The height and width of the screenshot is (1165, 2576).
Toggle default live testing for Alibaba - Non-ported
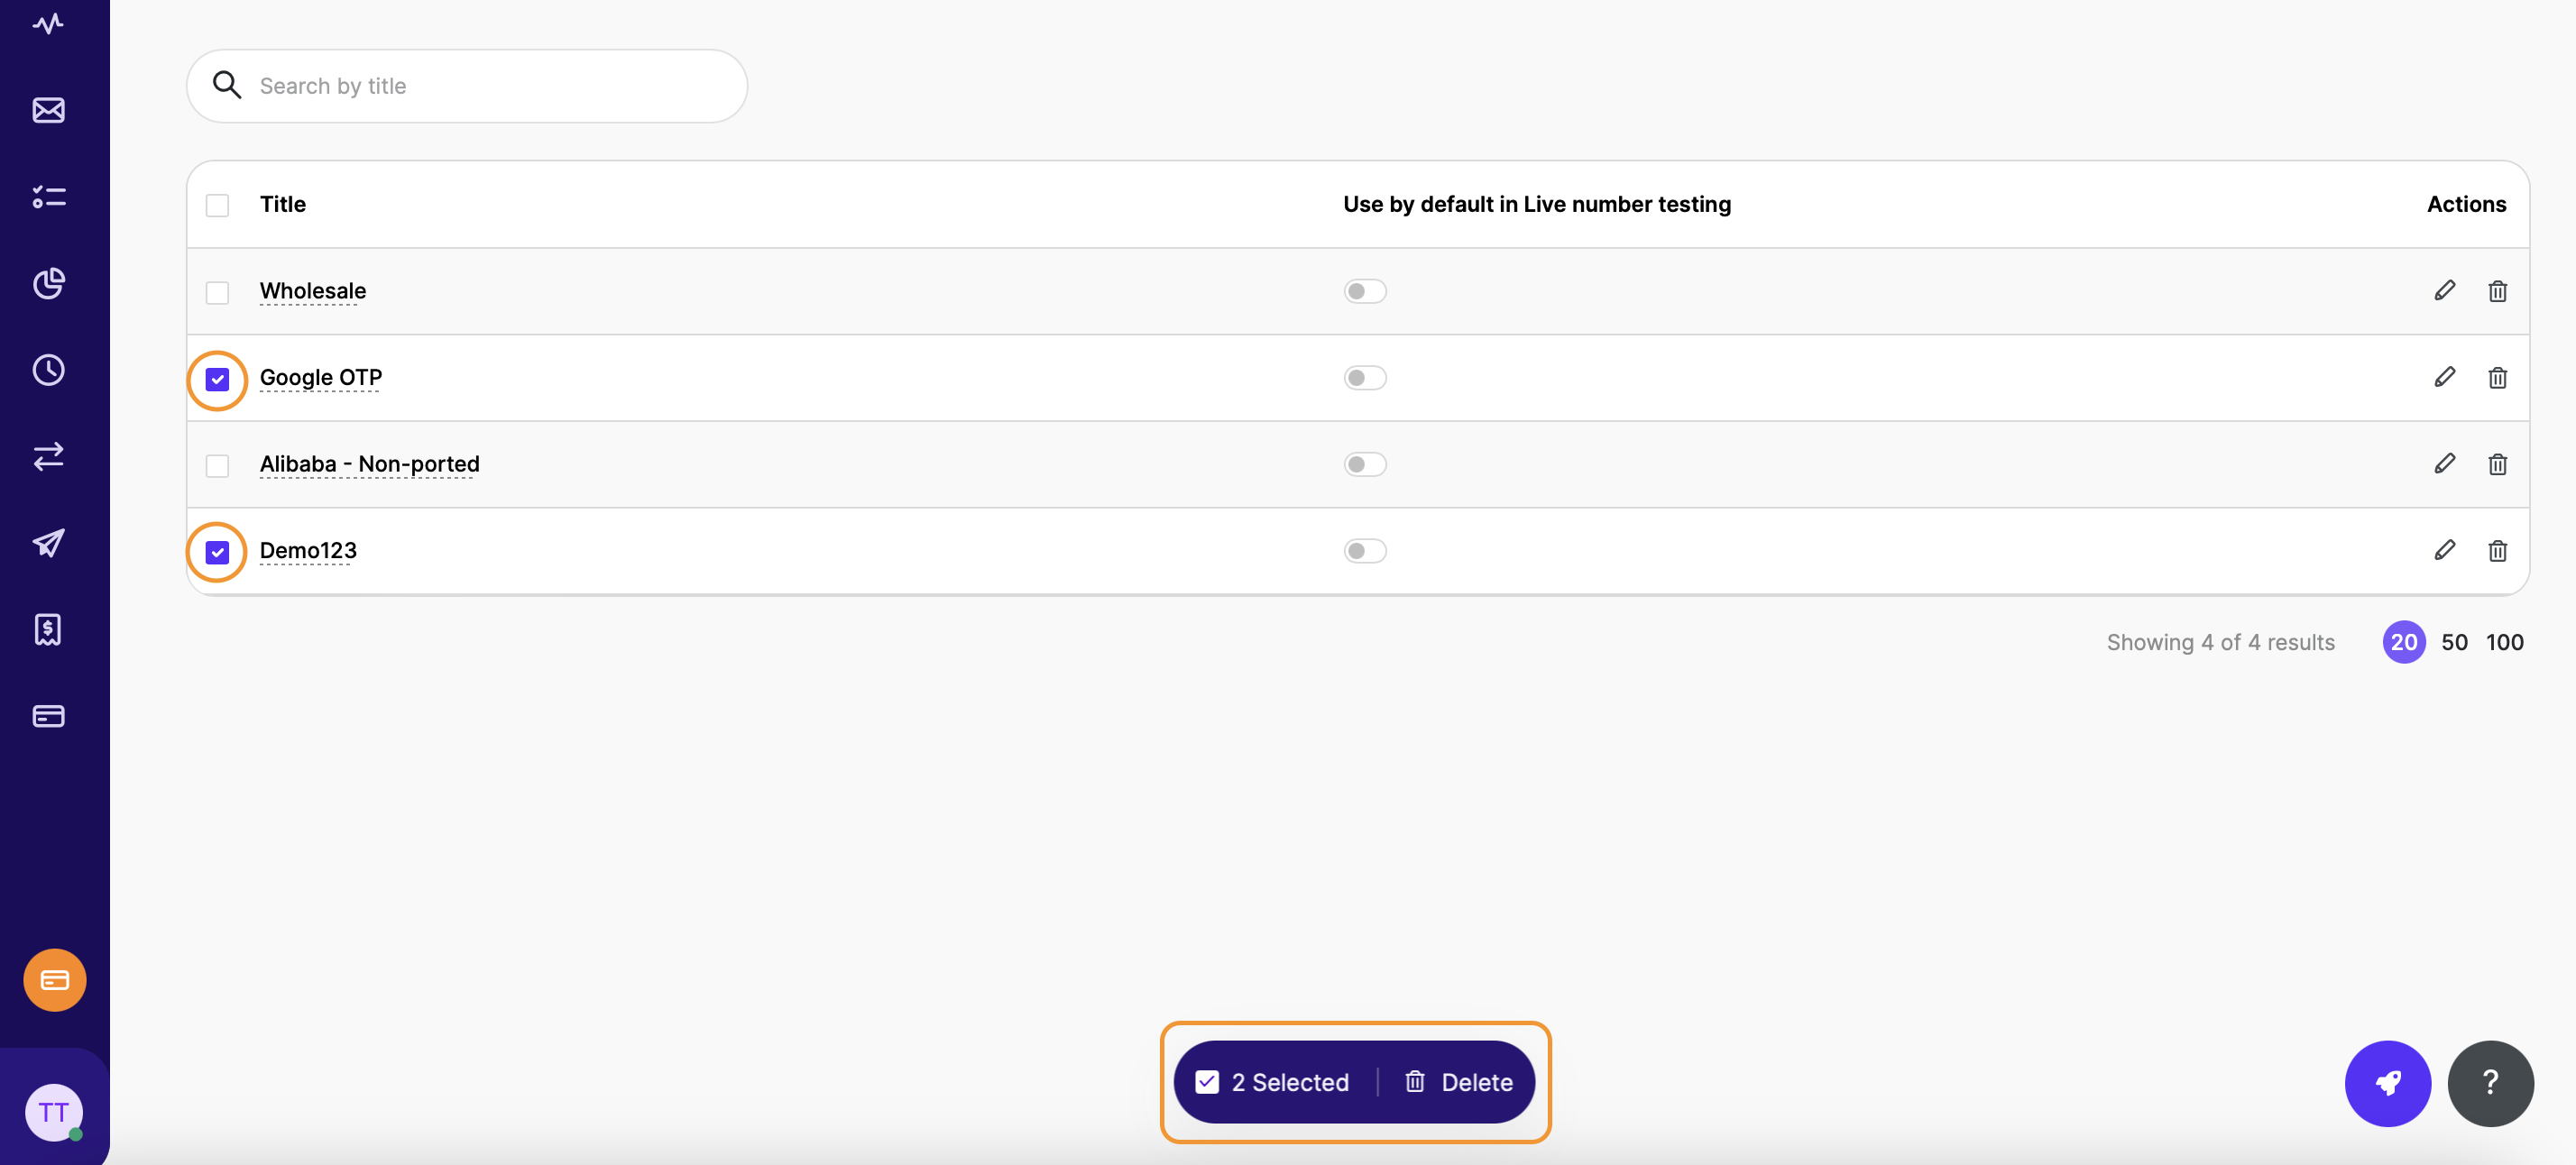coord(1364,464)
